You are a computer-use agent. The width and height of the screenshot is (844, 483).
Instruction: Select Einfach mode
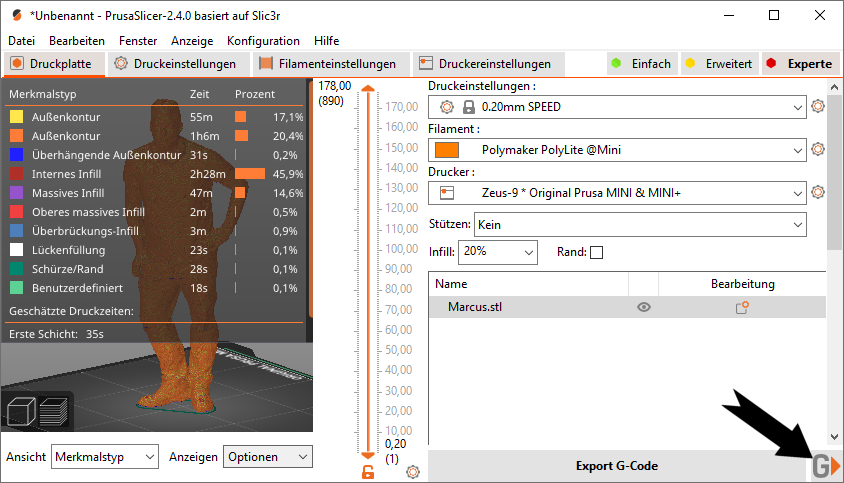point(642,64)
